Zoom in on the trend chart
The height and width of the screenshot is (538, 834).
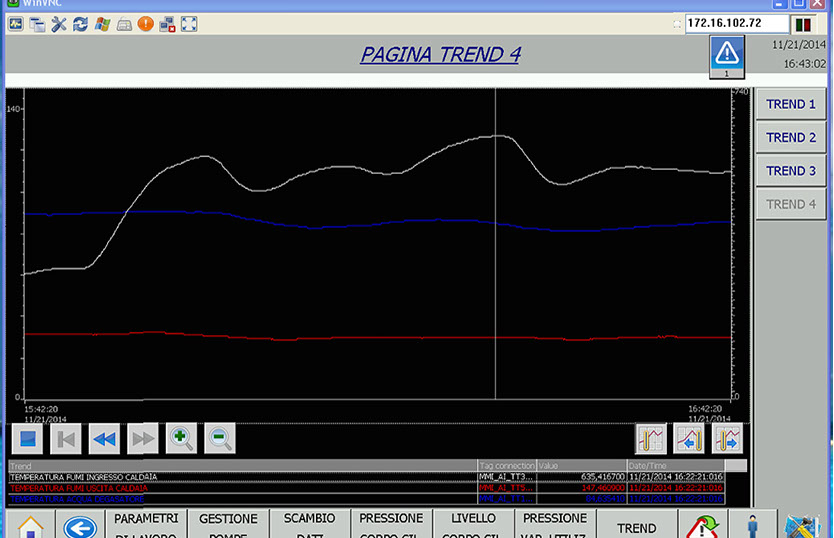pos(181,437)
